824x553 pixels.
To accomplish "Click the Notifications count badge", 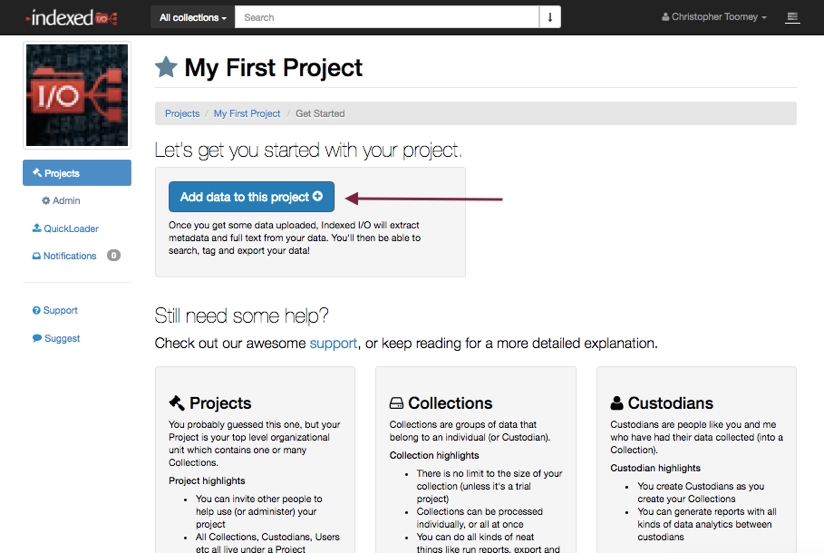I will tap(114, 255).
